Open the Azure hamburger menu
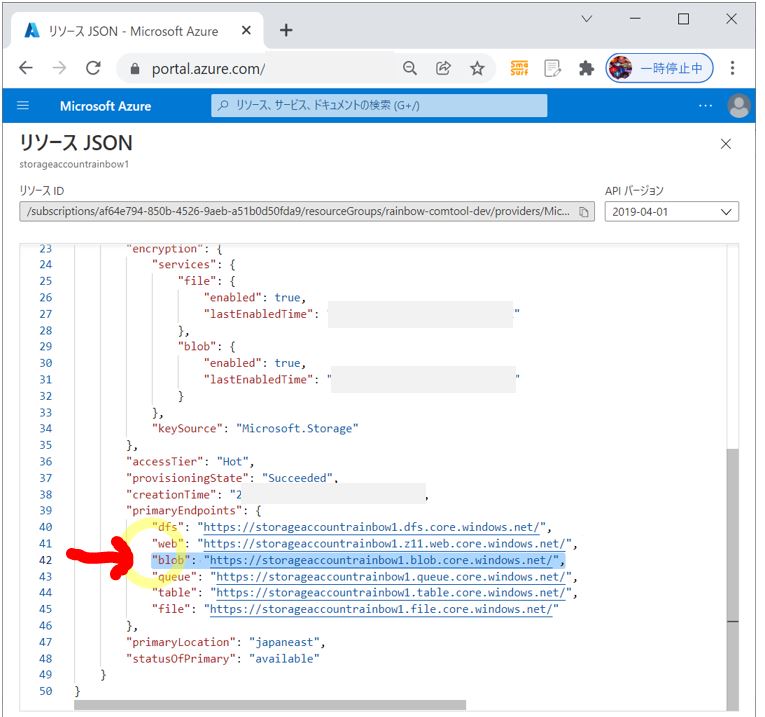 point(23,105)
